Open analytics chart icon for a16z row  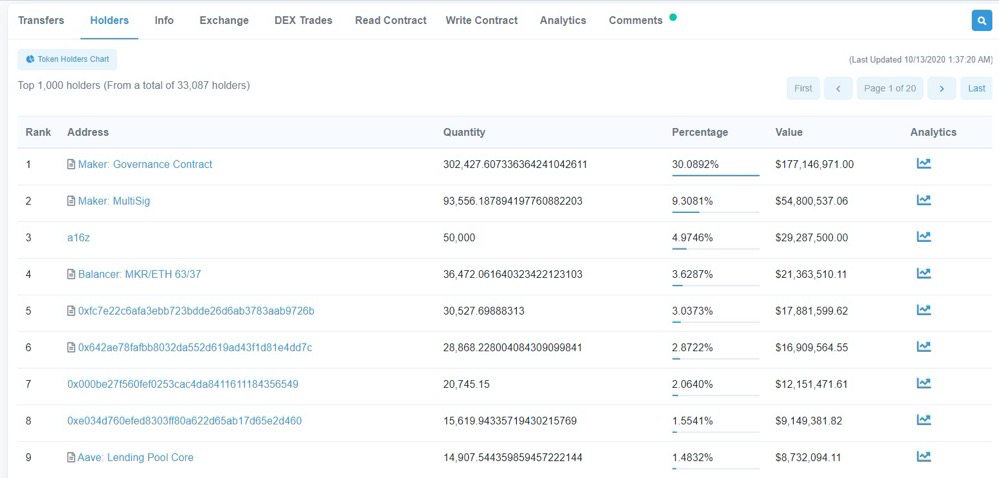tap(923, 237)
